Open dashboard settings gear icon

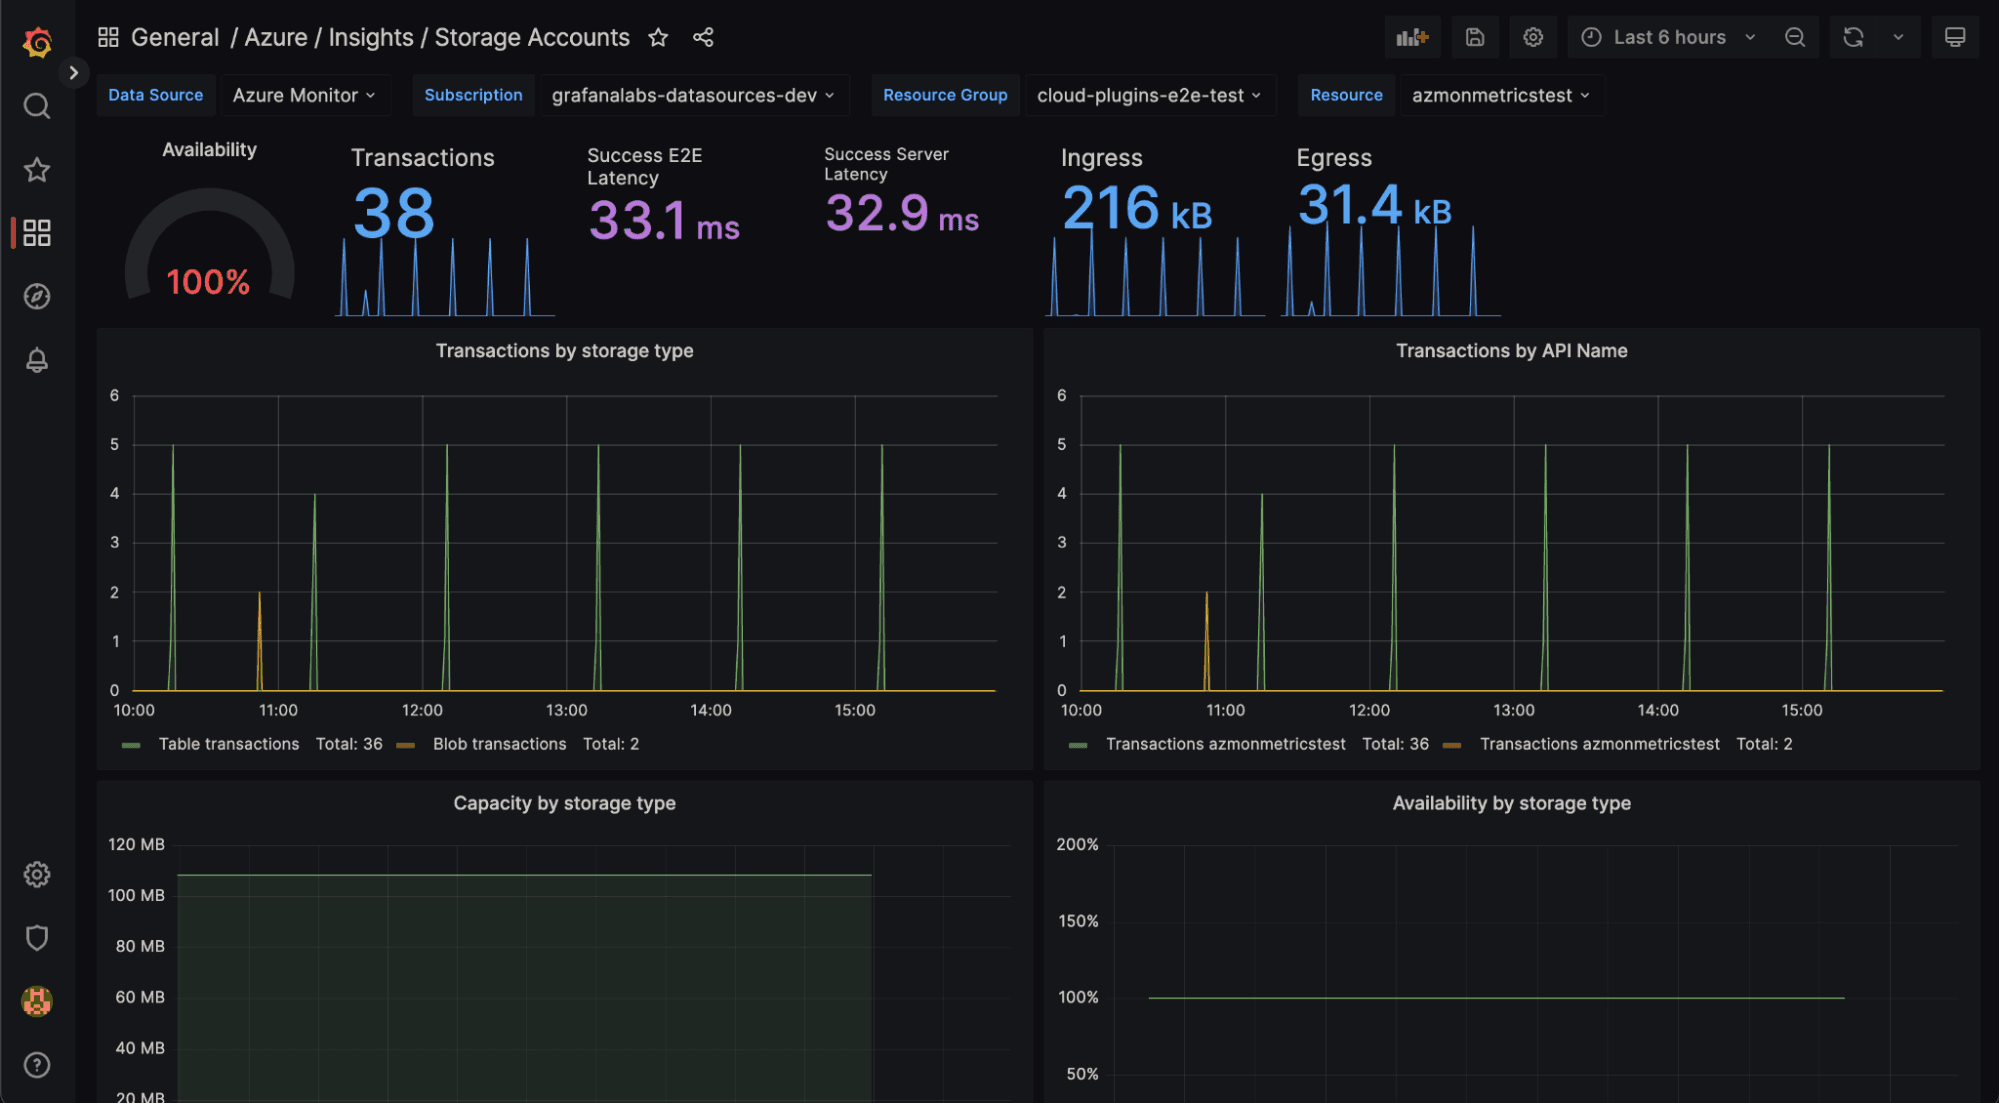pos(1533,37)
